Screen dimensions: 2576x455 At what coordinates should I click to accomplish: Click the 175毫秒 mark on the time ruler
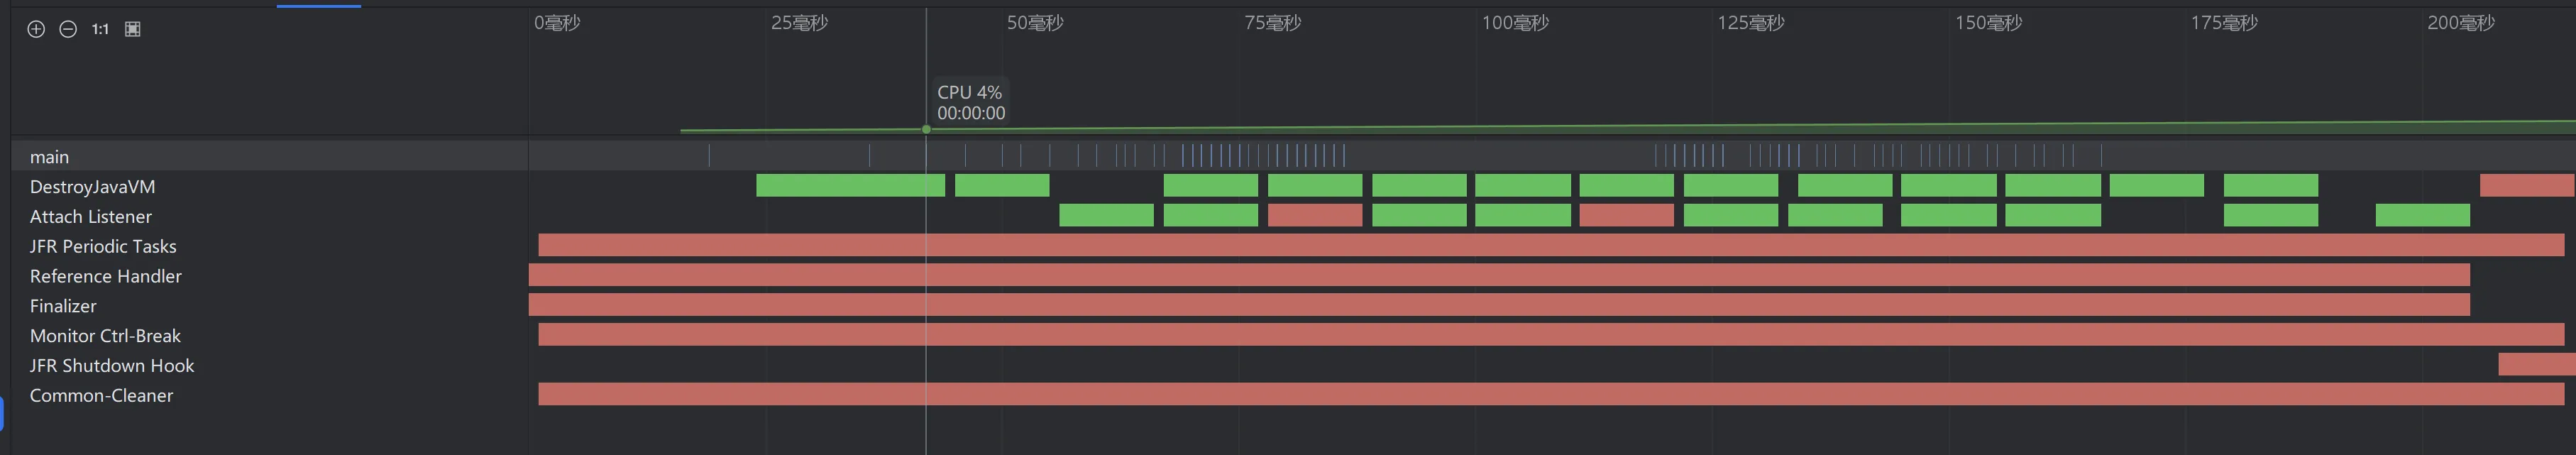click(2224, 23)
